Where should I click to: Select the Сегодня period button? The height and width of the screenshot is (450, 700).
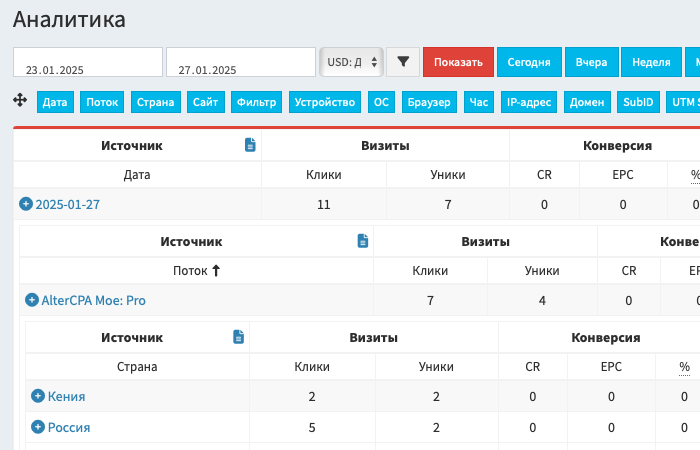pos(529,62)
